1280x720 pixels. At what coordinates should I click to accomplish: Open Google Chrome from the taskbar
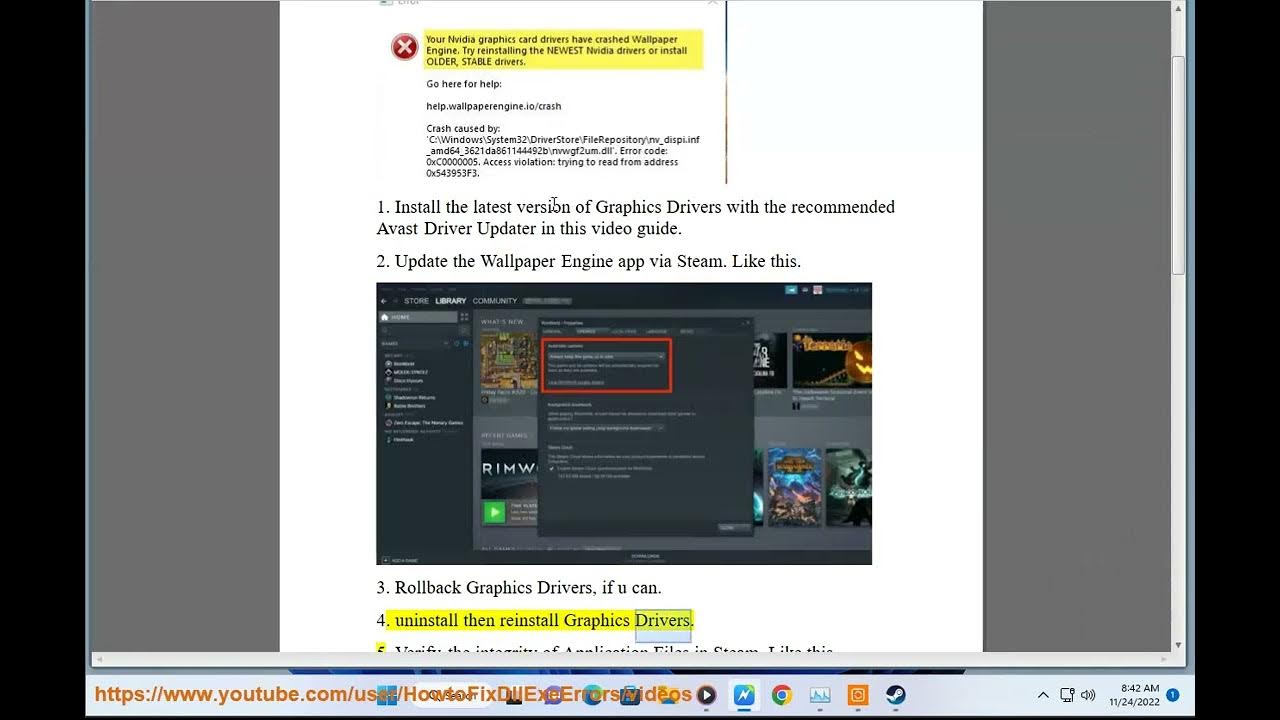click(782, 695)
